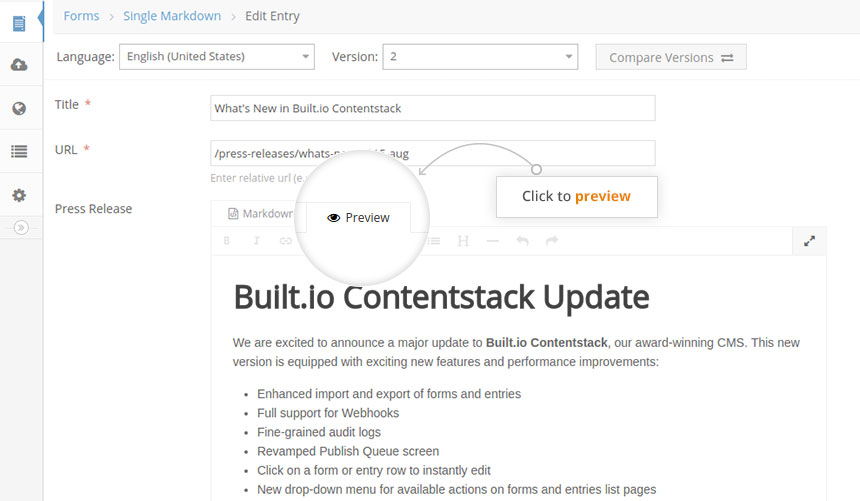Go to Single Markdown breadcrumb link
The image size is (860, 501).
click(172, 16)
